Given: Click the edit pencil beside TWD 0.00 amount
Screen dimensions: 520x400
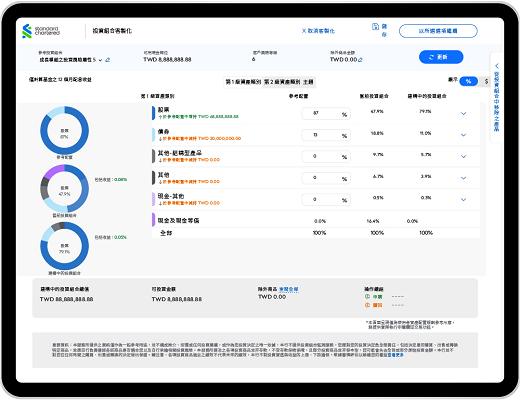Looking at the screenshot, I should tap(360, 60).
